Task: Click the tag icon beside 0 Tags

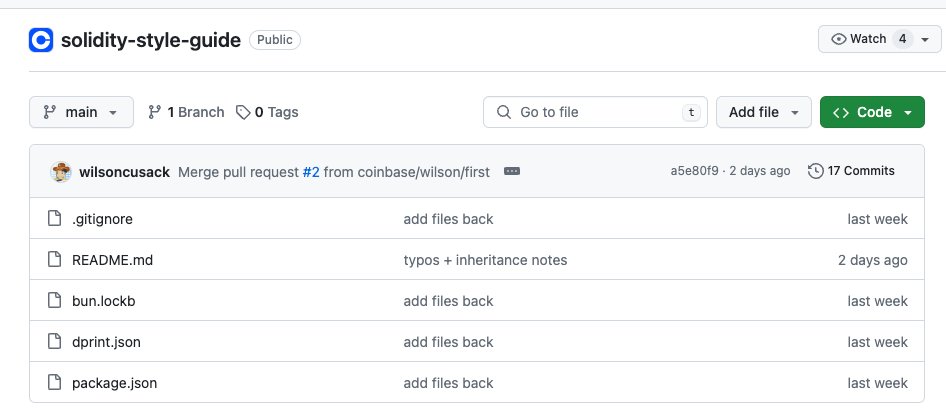Action: pos(243,112)
